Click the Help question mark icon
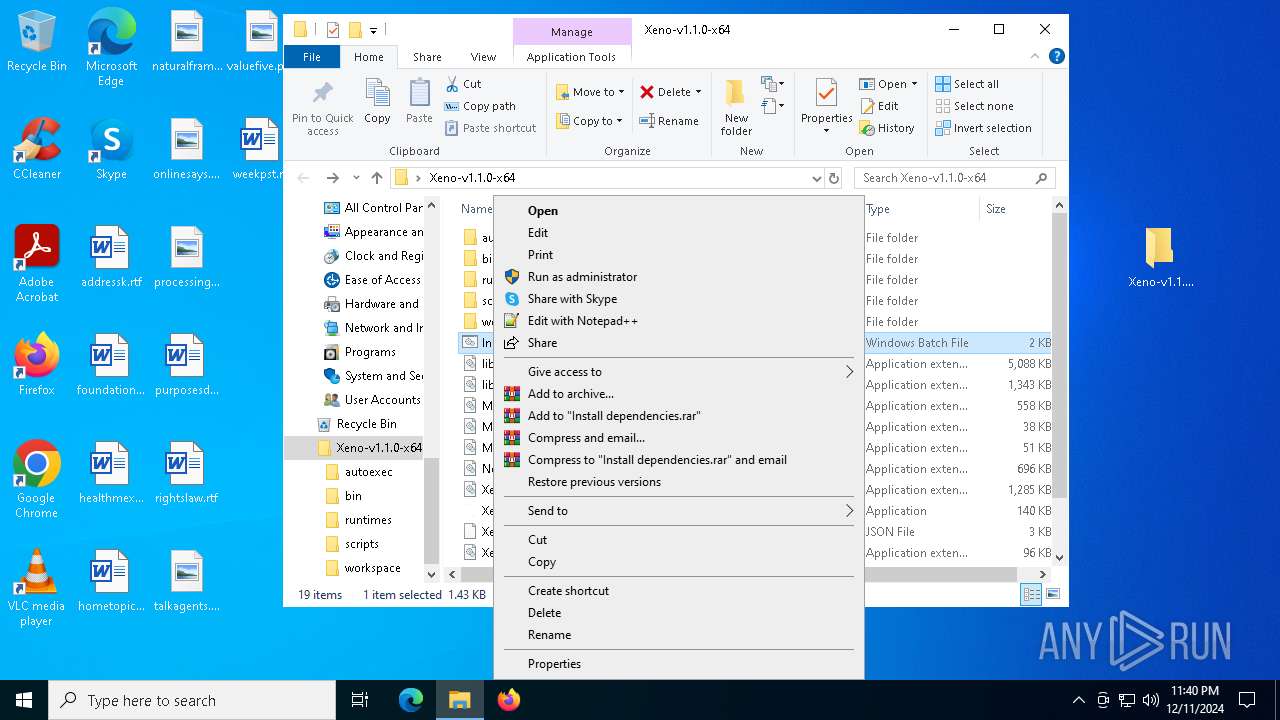Screen dimensions: 1280x720 tap(1056, 57)
